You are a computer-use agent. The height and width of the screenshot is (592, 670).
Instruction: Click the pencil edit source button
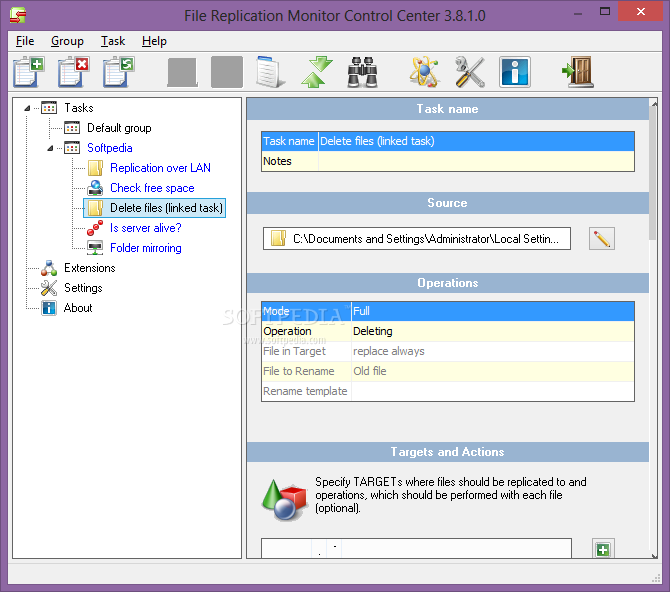coord(602,239)
